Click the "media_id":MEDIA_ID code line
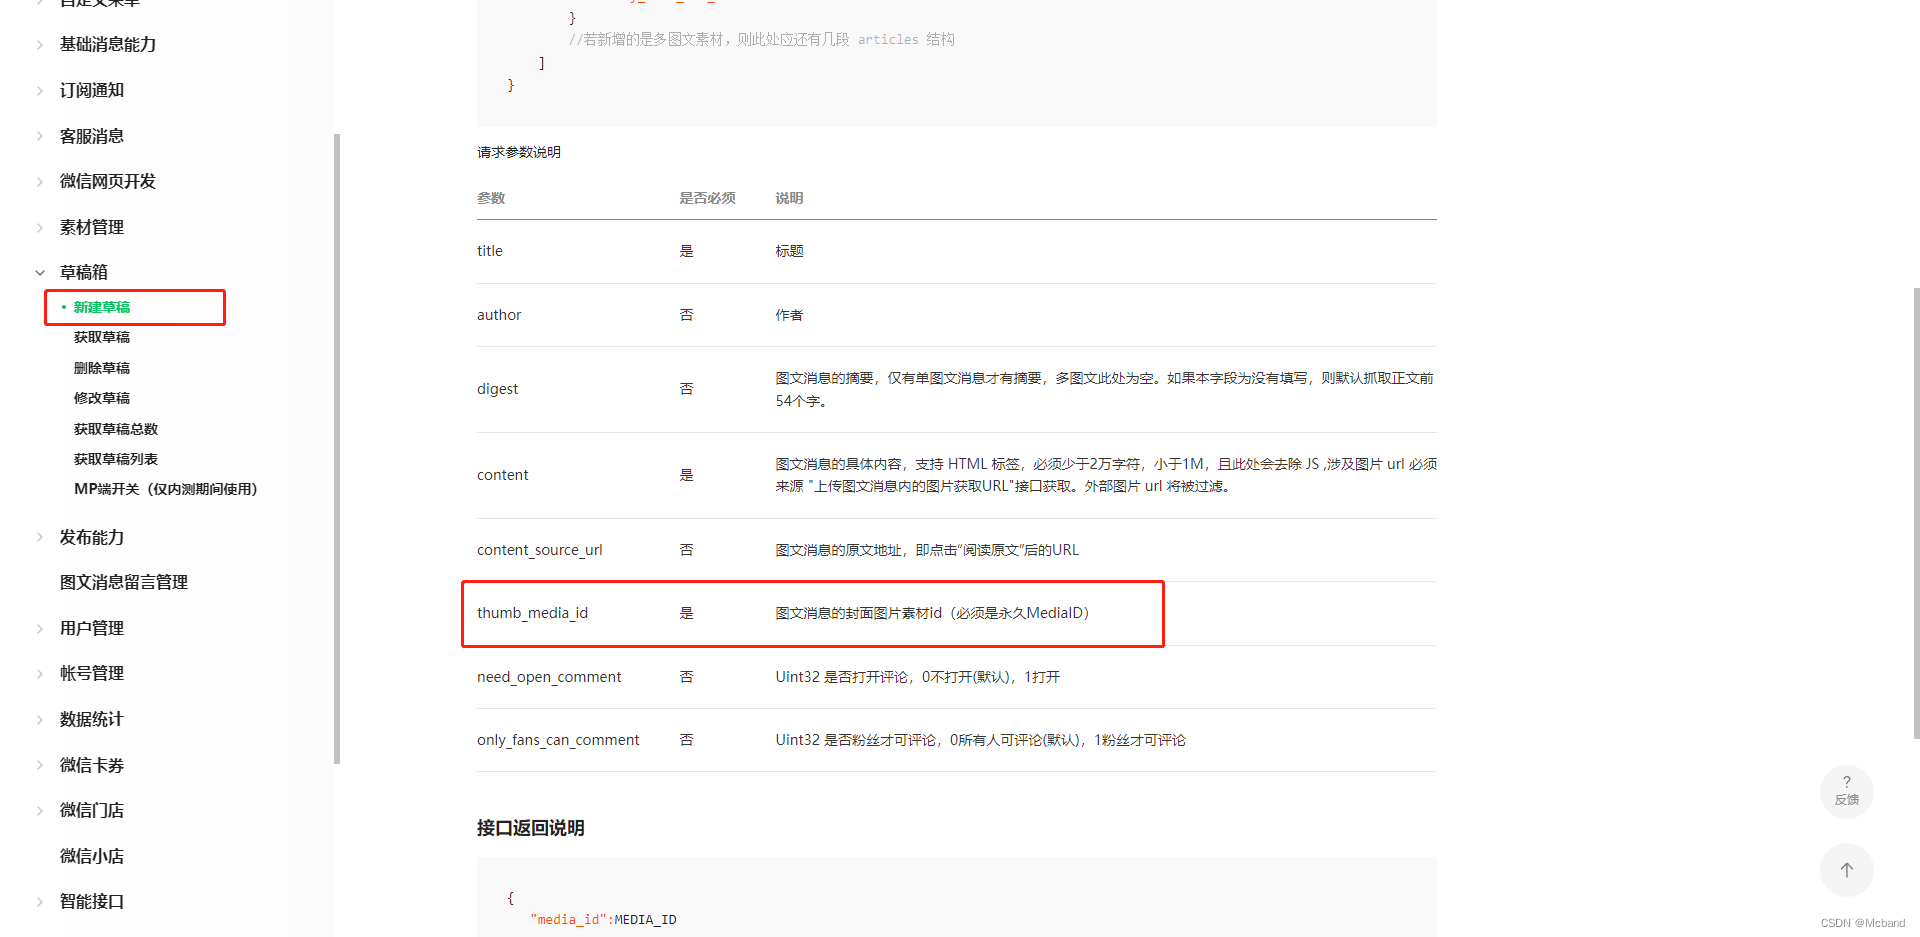1920x937 pixels. click(603, 920)
